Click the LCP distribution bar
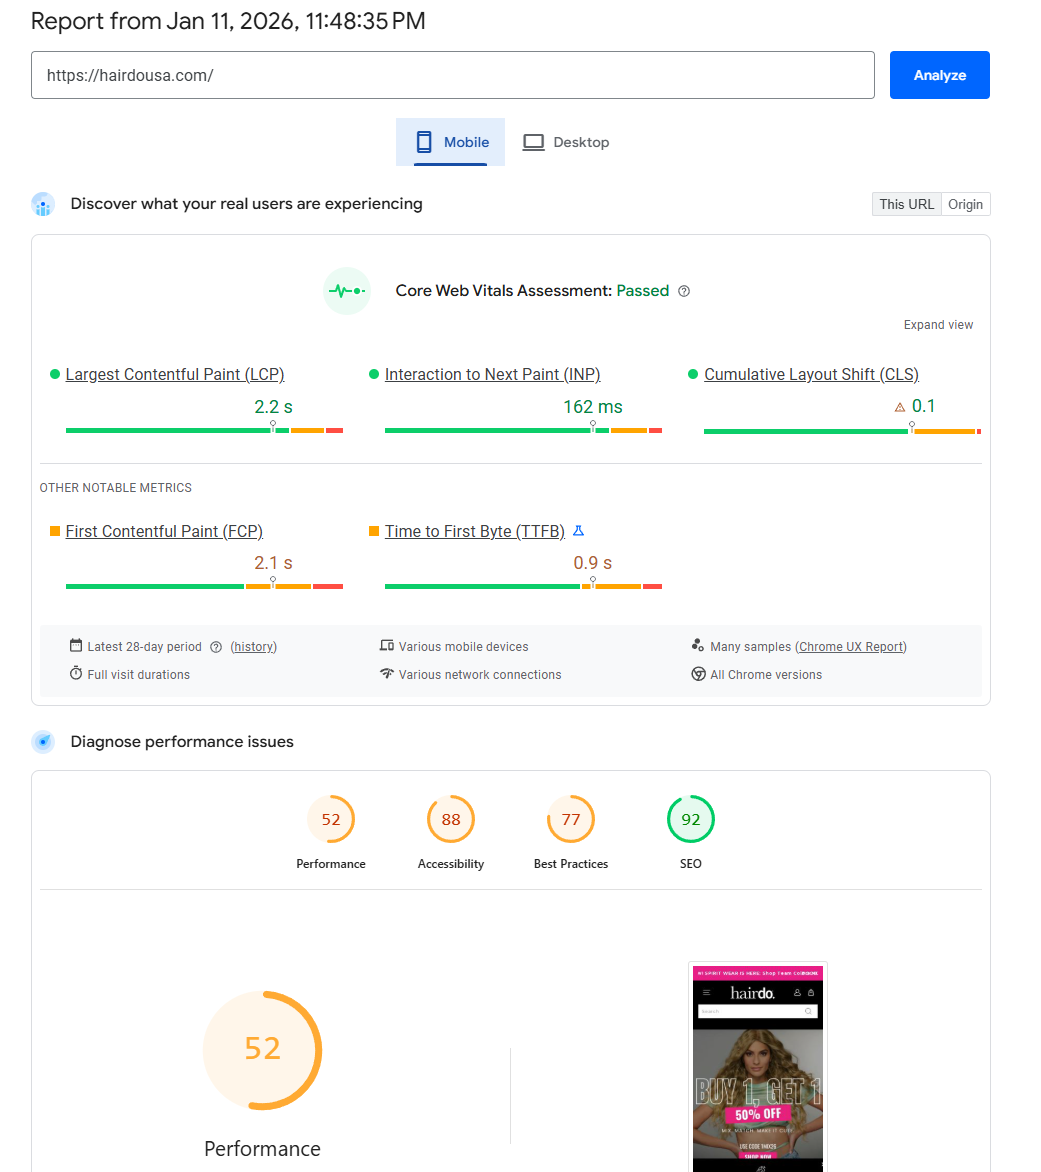 click(x=204, y=431)
